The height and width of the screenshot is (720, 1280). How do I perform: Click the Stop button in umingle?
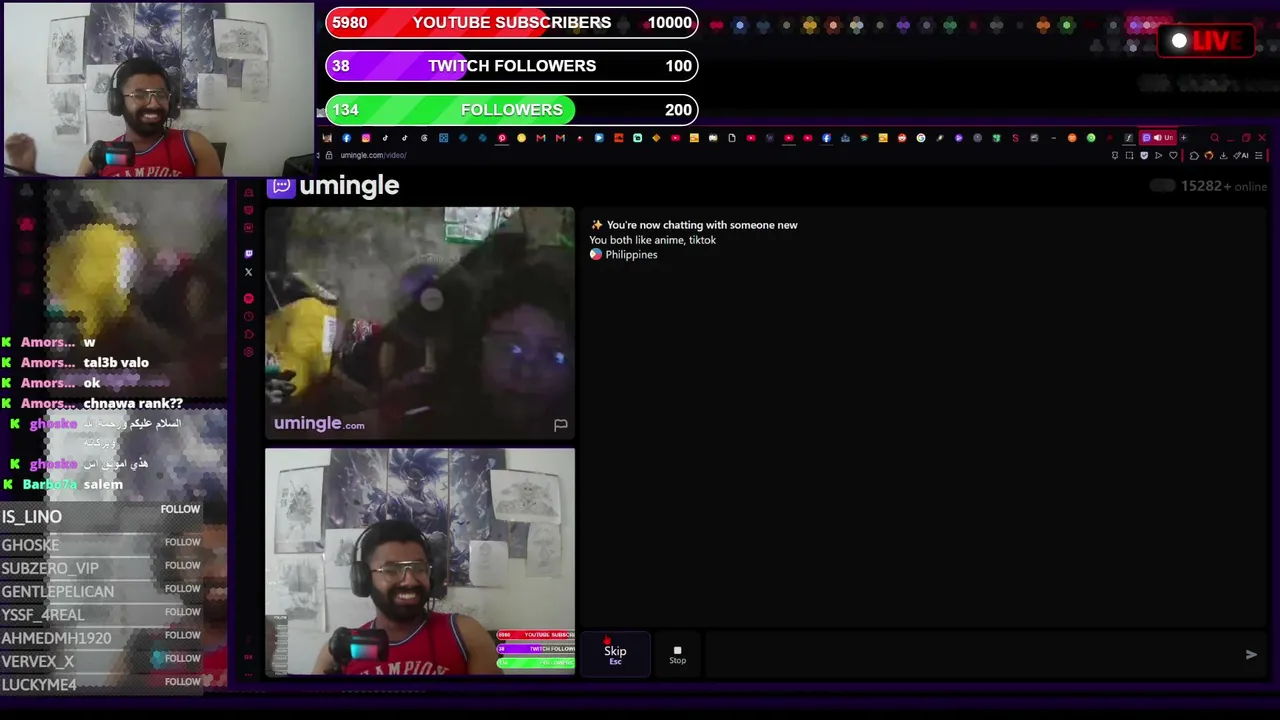(677, 654)
